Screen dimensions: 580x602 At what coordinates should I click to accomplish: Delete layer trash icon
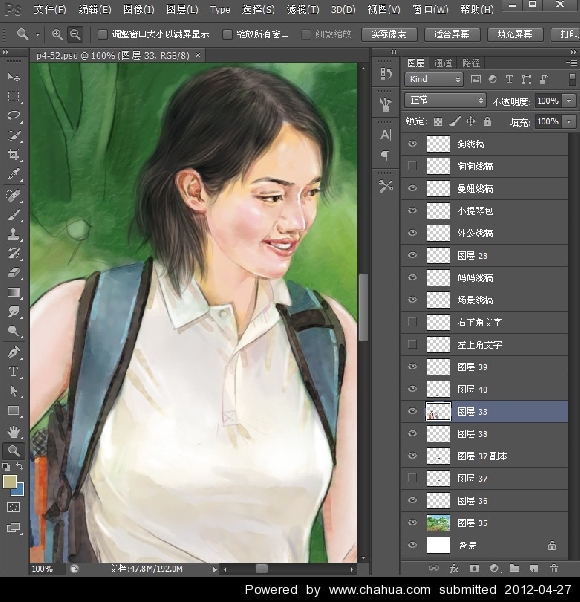coord(554,569)
